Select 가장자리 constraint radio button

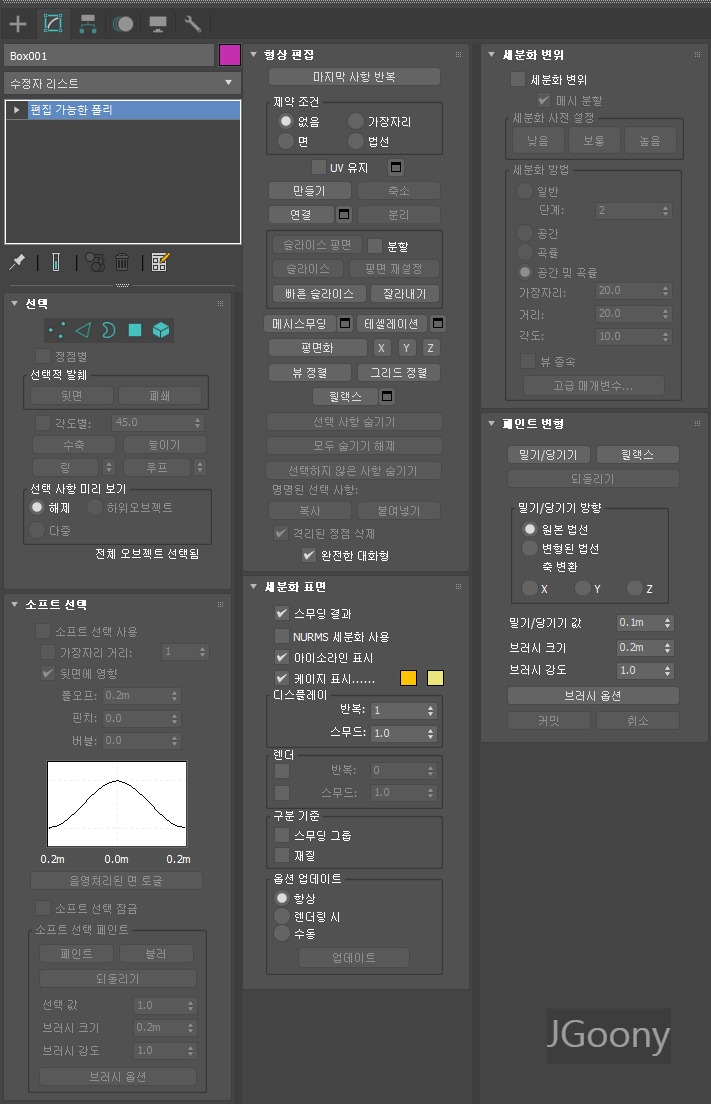(356, 121)
